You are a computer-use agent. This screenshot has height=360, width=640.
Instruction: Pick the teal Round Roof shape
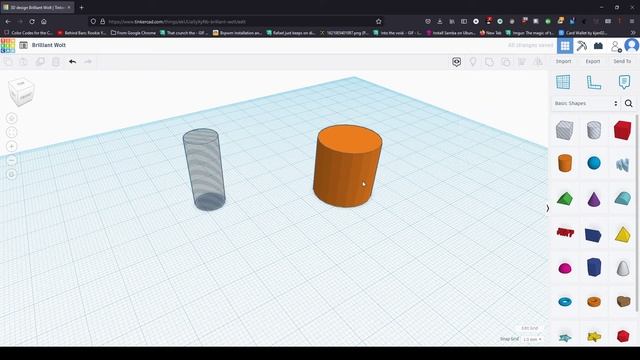623,198
